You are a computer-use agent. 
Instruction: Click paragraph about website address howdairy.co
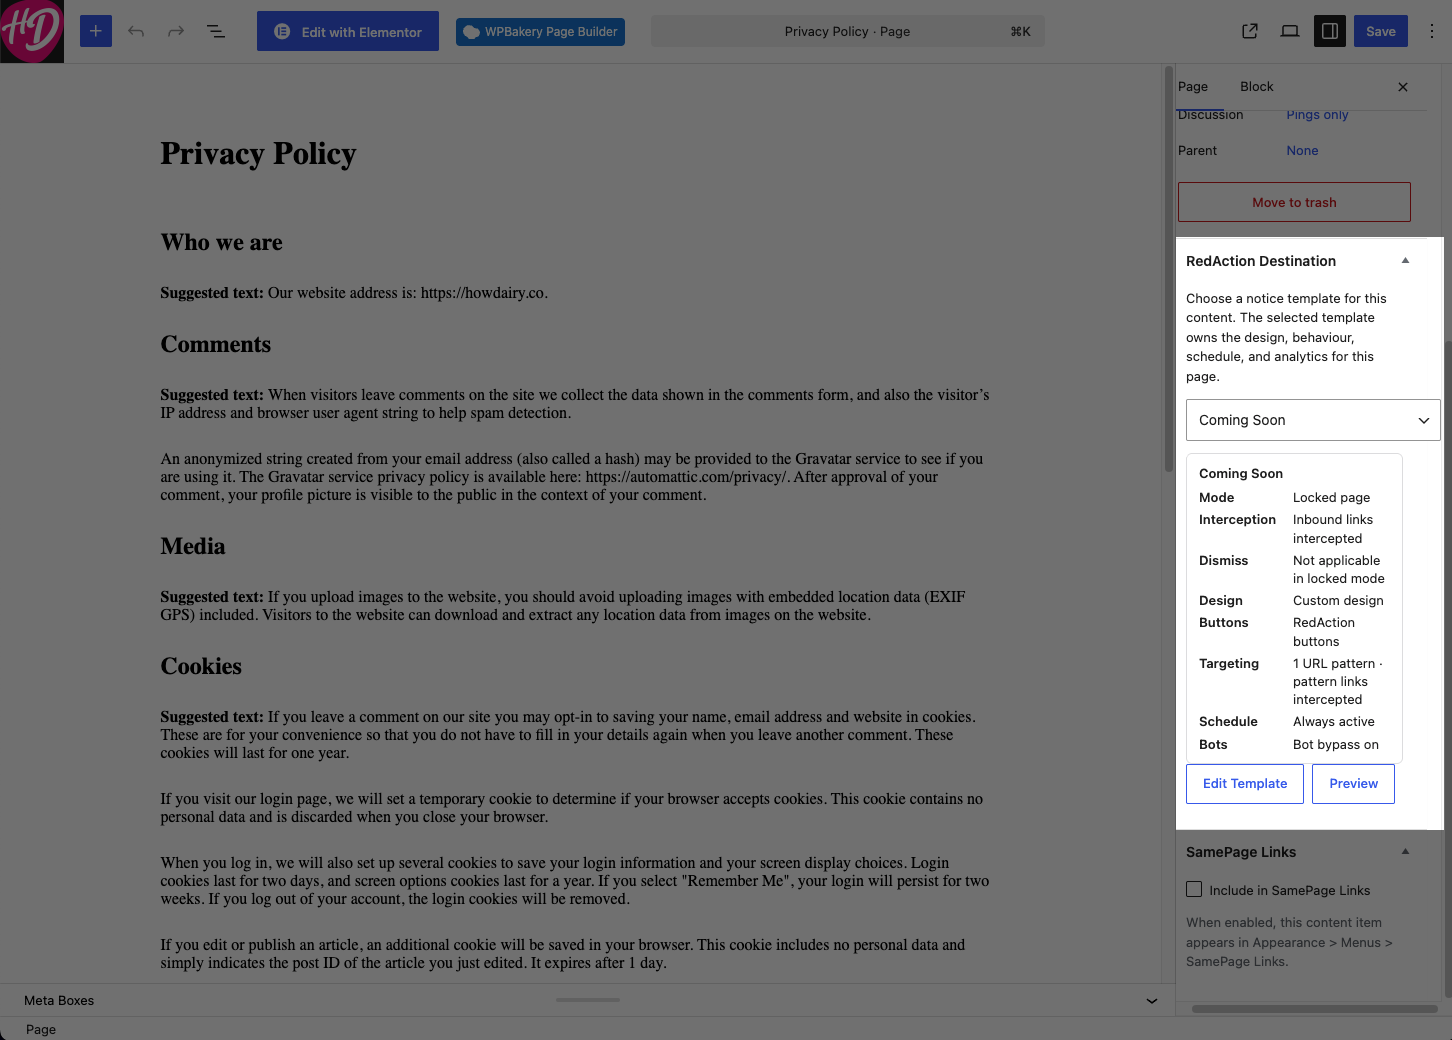pyautogui.click(x=354, y=293)
